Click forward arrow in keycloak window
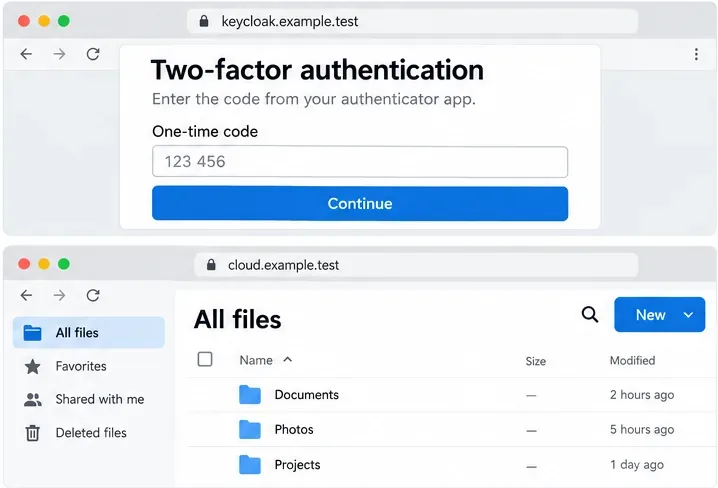This screenshot has width=718, height=488. [59, 54]
